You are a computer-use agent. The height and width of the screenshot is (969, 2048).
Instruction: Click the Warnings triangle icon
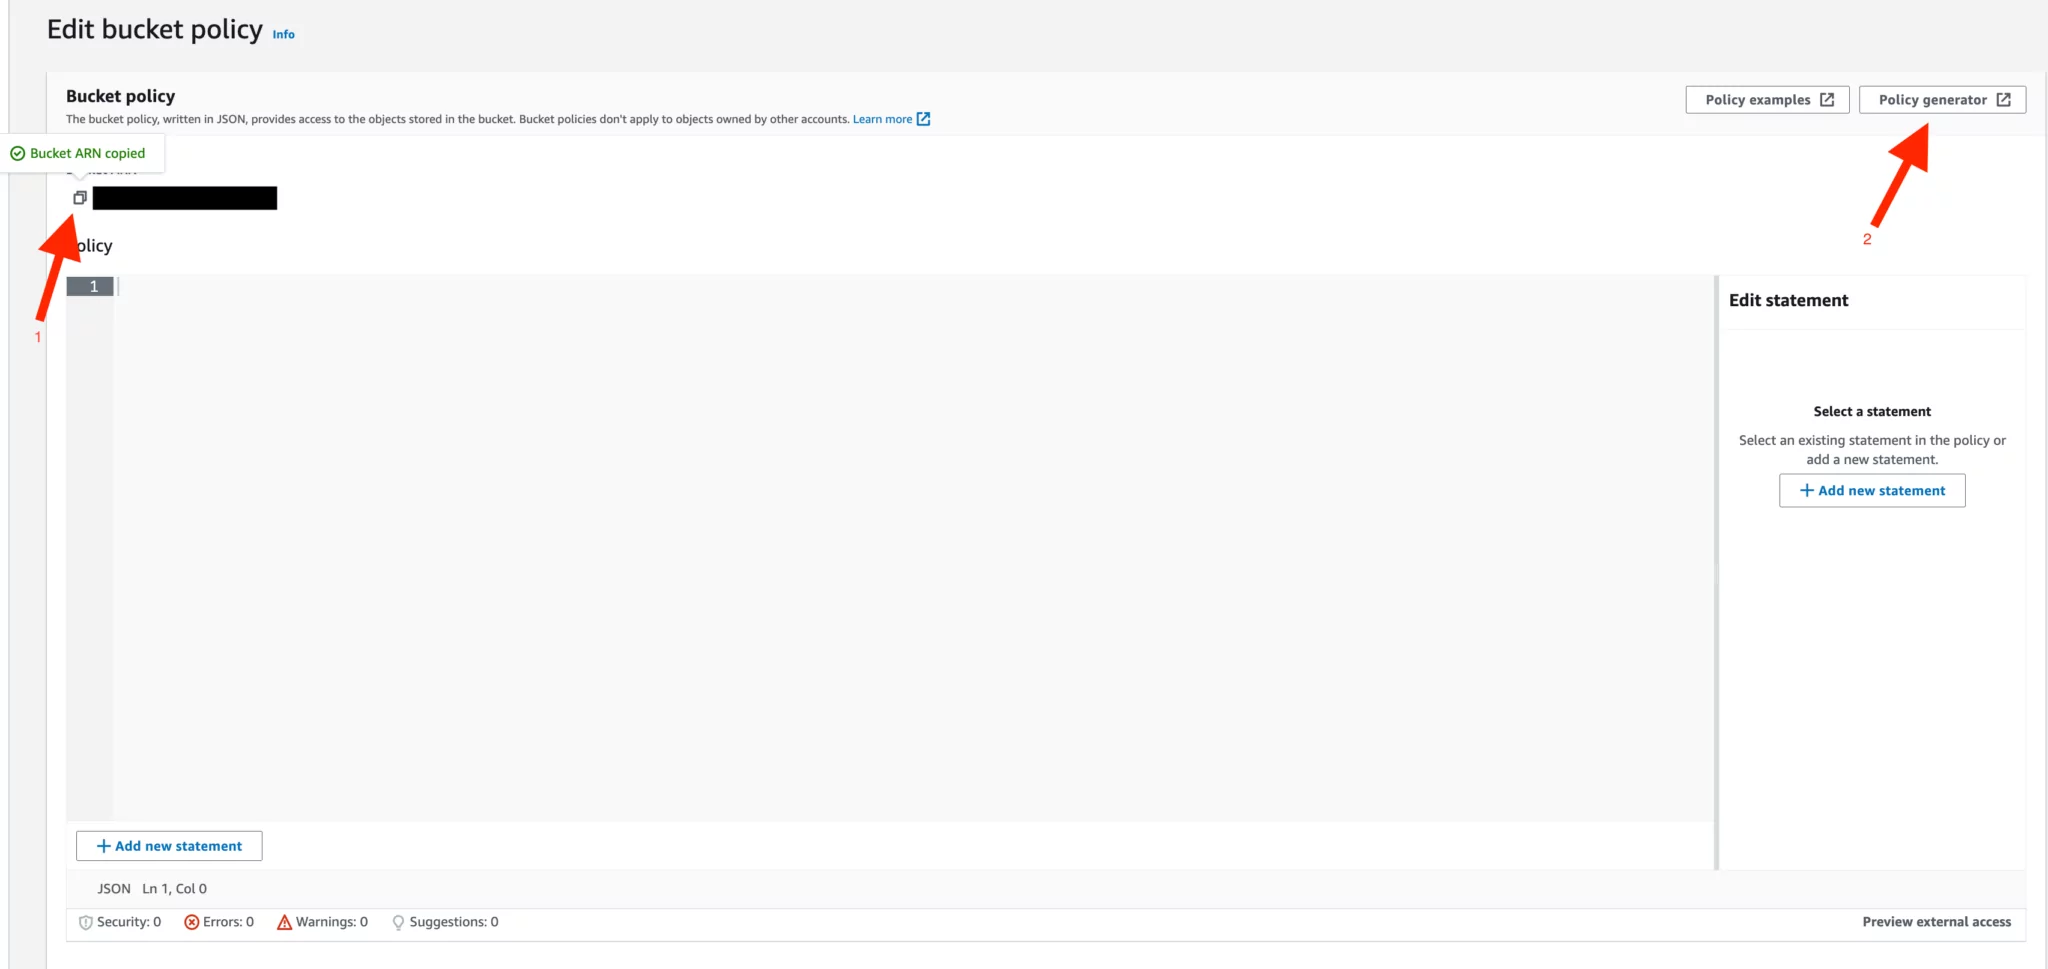tap(284, 922)
